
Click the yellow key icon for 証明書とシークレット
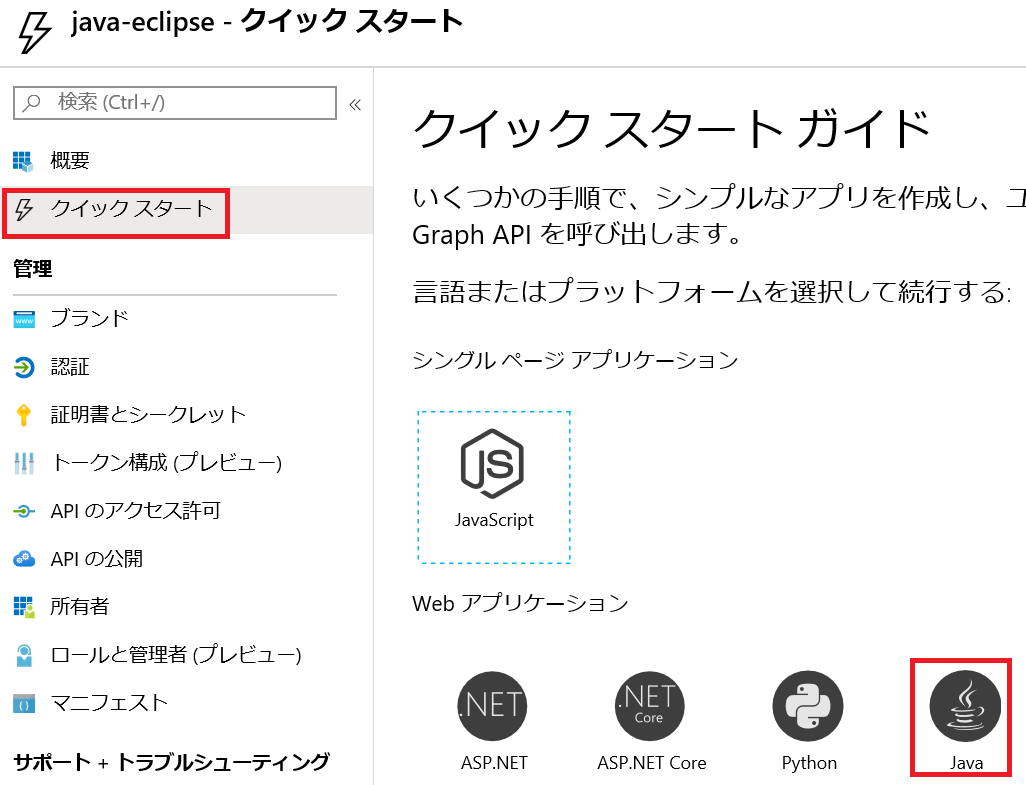pyautogui.click(x=24, y=415)
